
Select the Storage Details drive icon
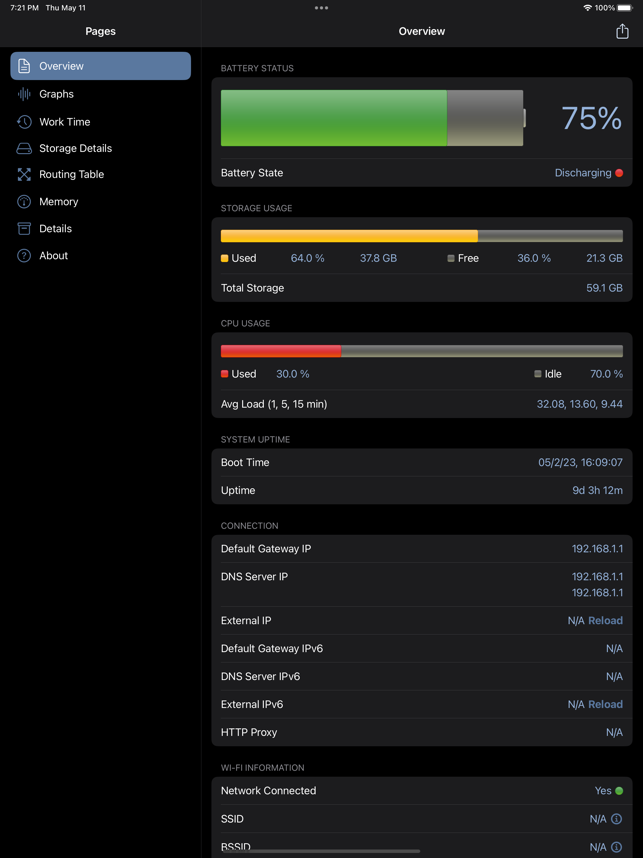click(24, 148)
